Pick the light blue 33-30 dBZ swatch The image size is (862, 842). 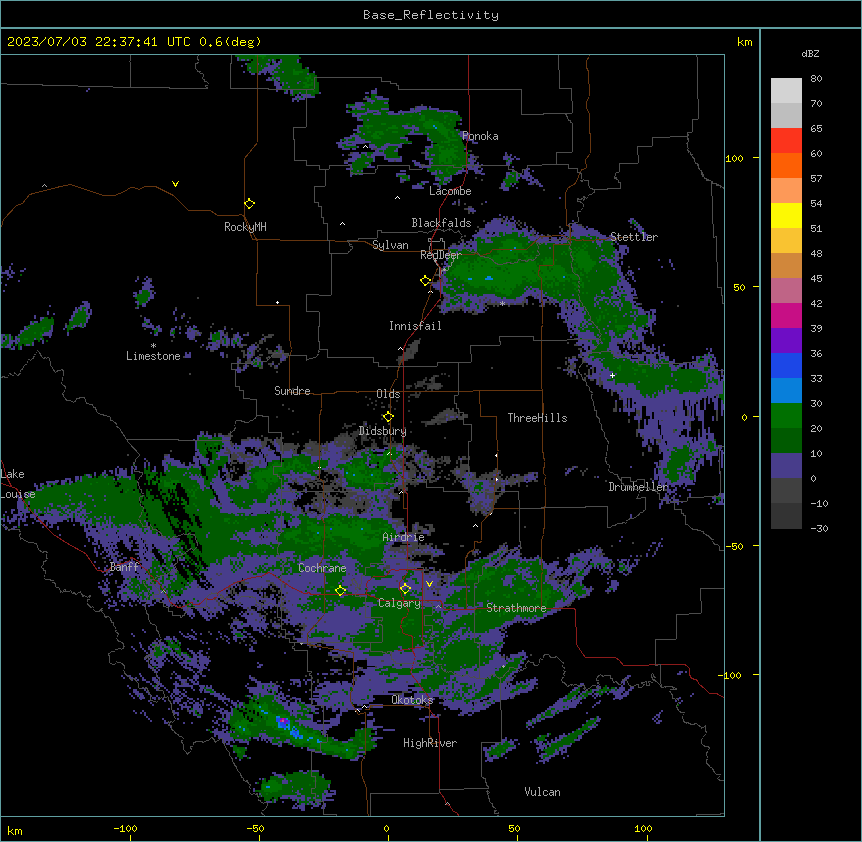pyautogui.click(x=786, y=390)
